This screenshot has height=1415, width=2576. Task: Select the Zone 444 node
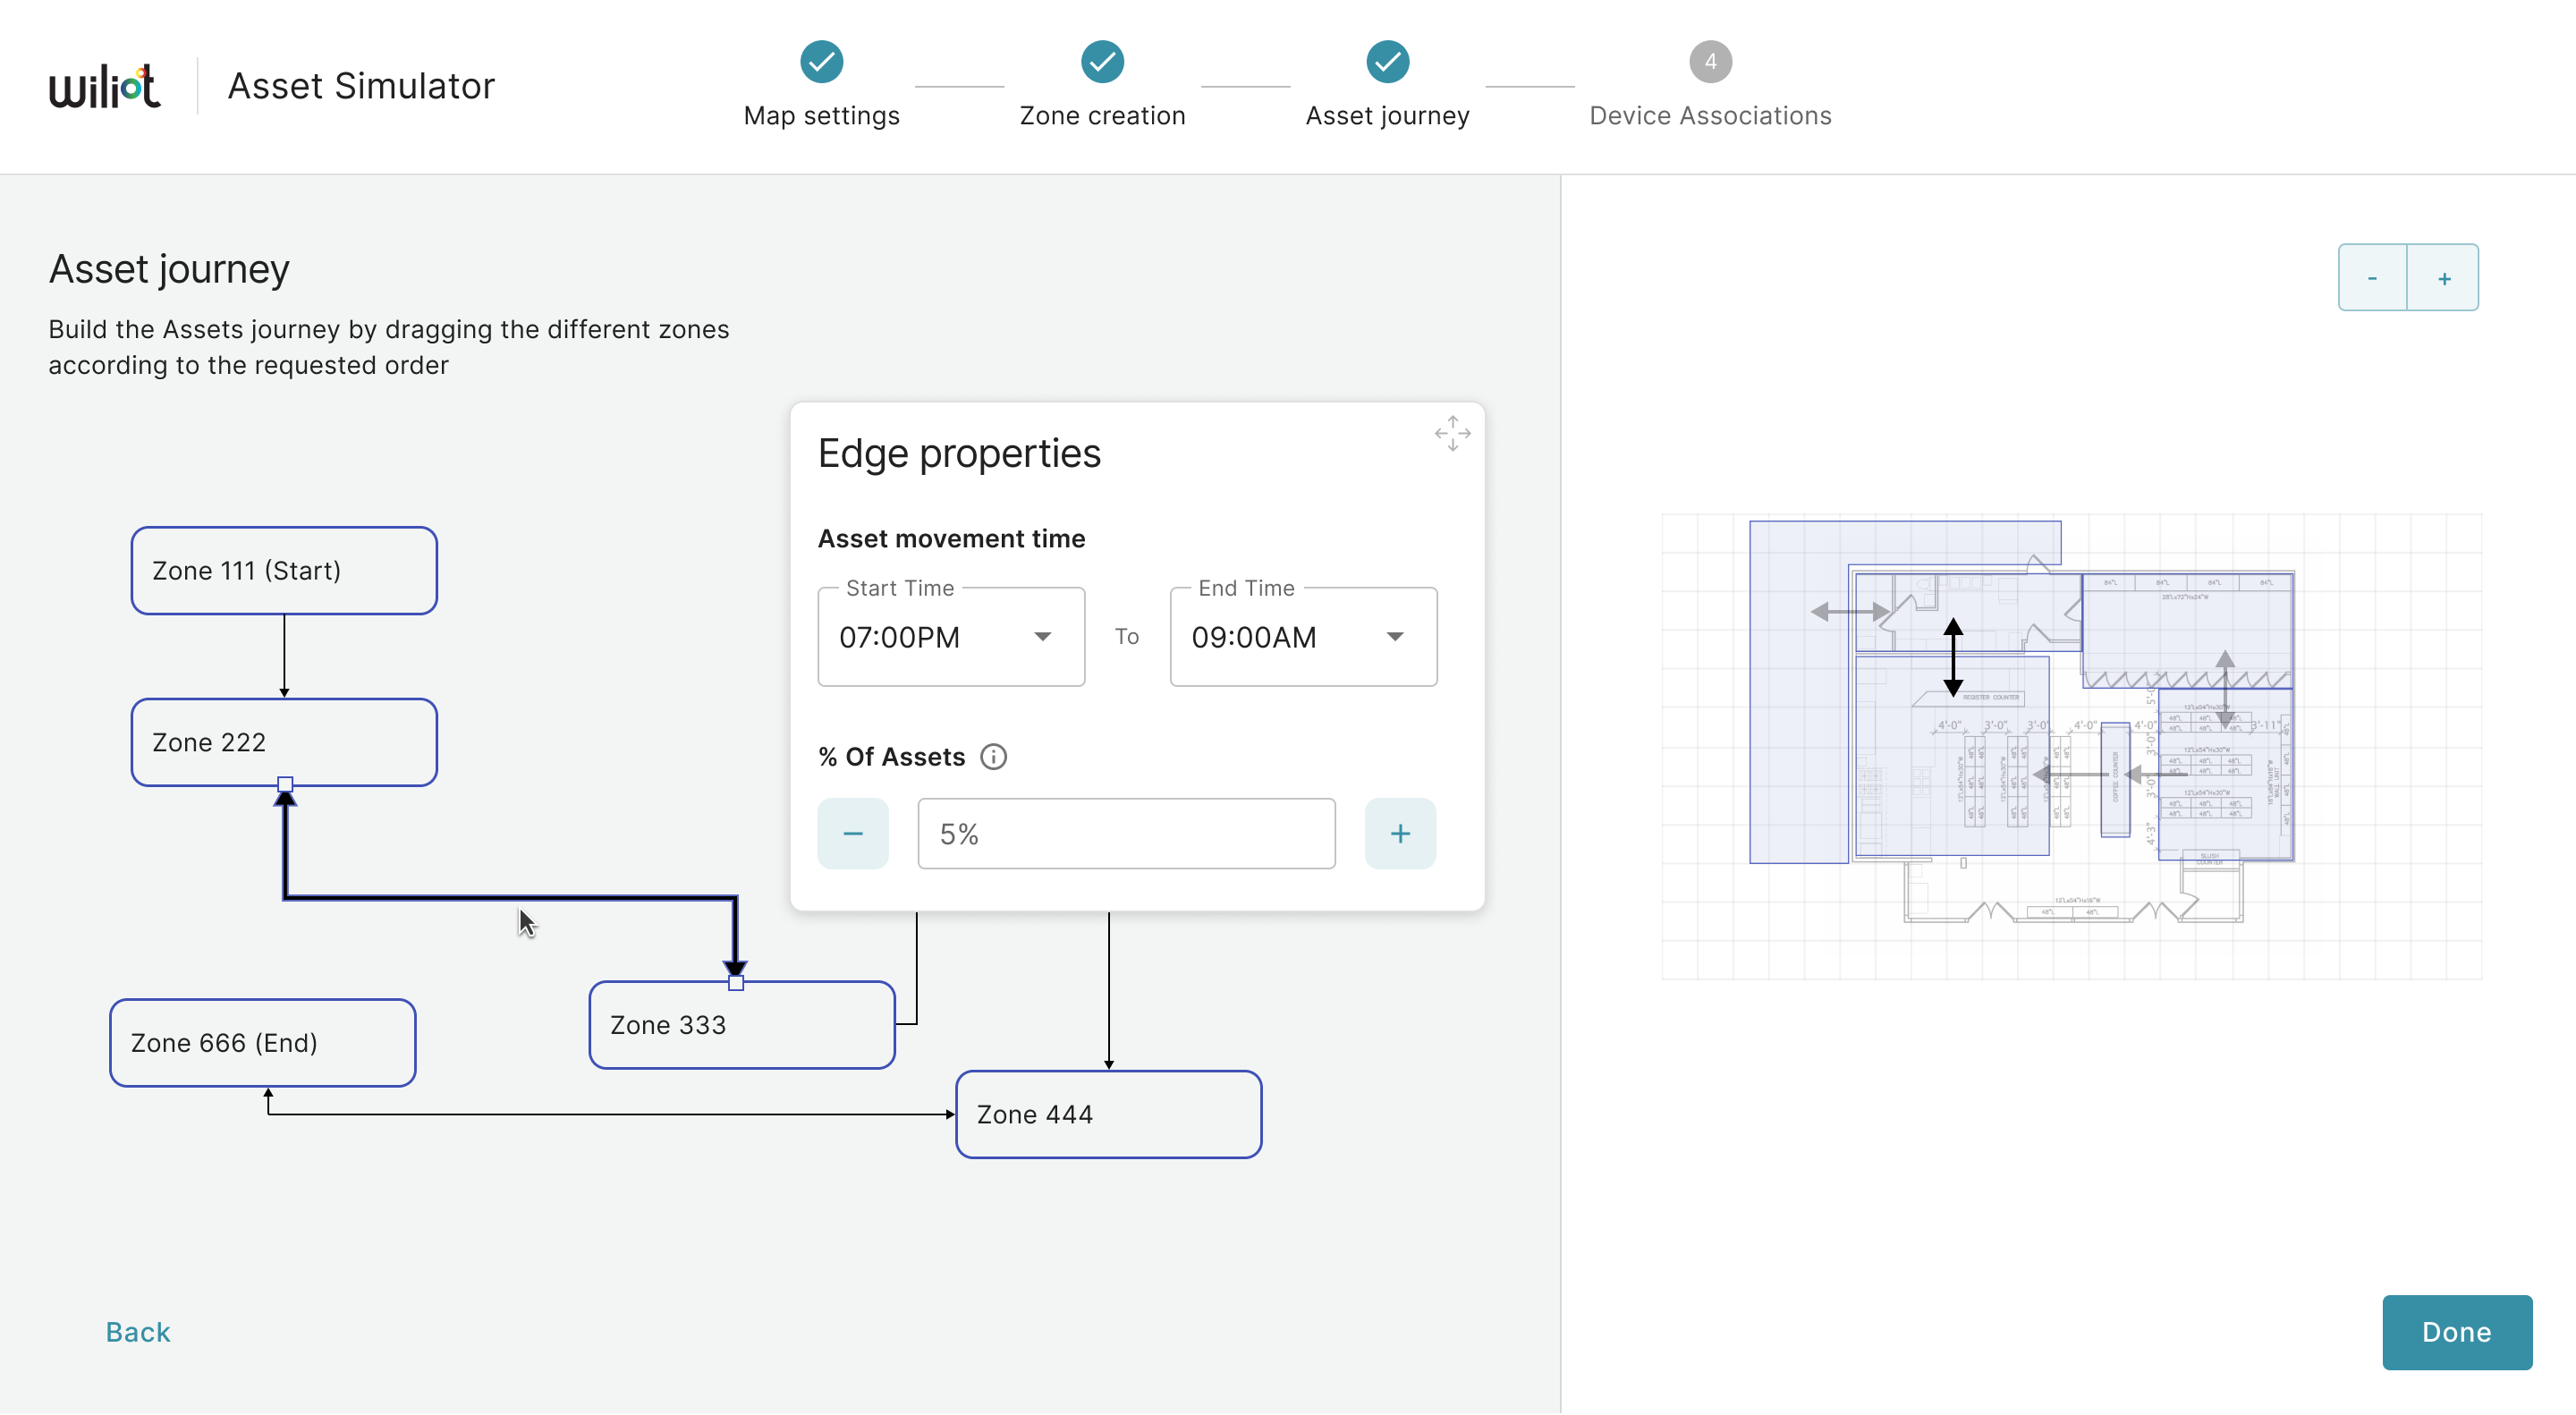click(x=1108, y=1114)
